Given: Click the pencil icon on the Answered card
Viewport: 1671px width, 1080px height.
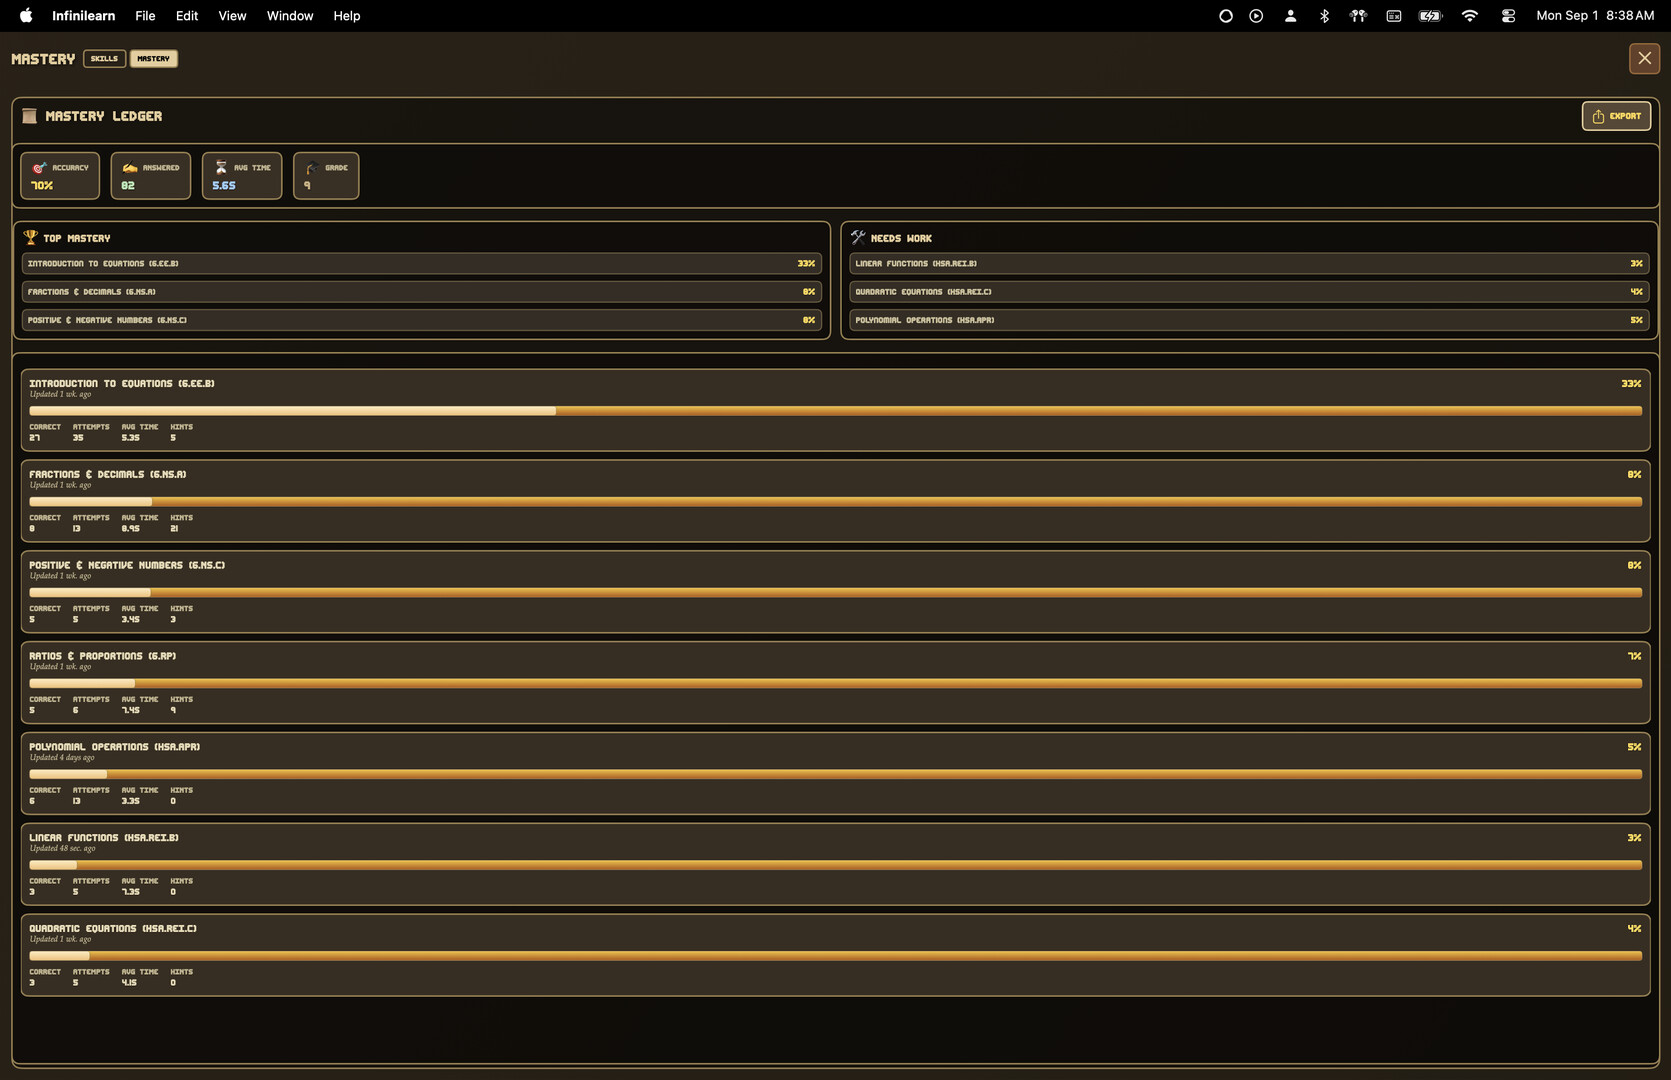Looking at the screenshot, I should (131, 167).
